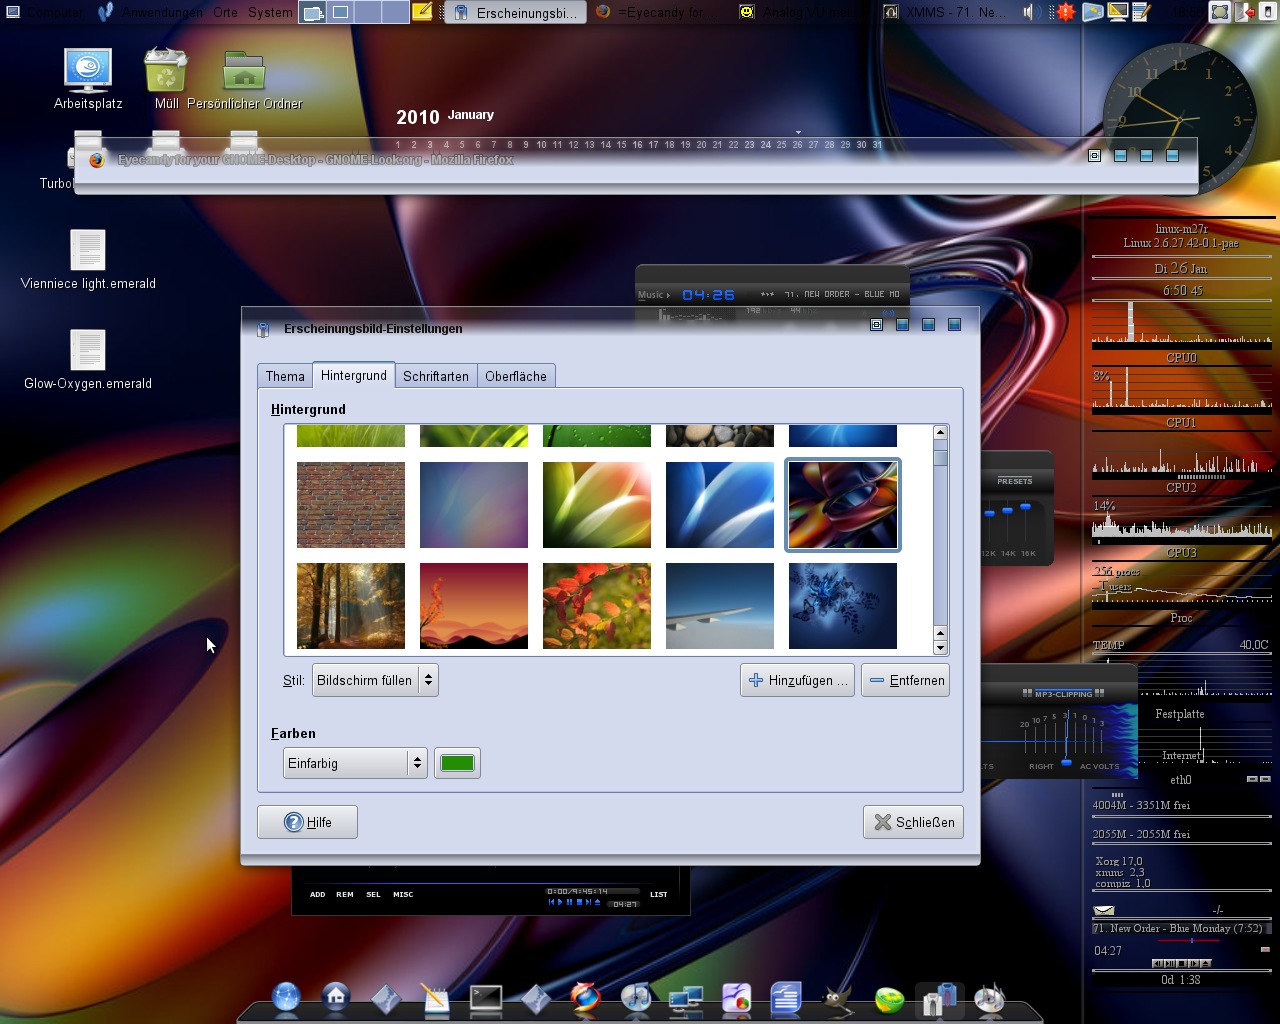Click LIST in the XMMS playlist window

[659, 894]
